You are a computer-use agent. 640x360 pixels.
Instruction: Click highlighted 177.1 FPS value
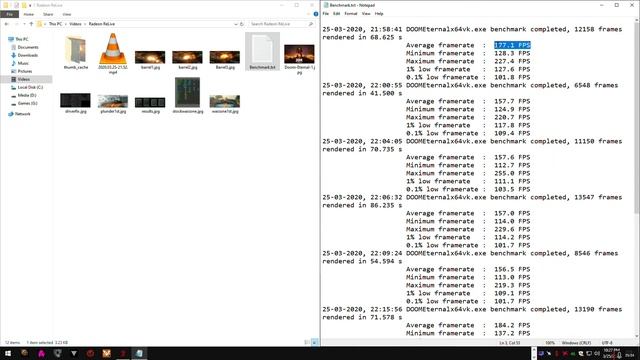[x=512, y=45]
